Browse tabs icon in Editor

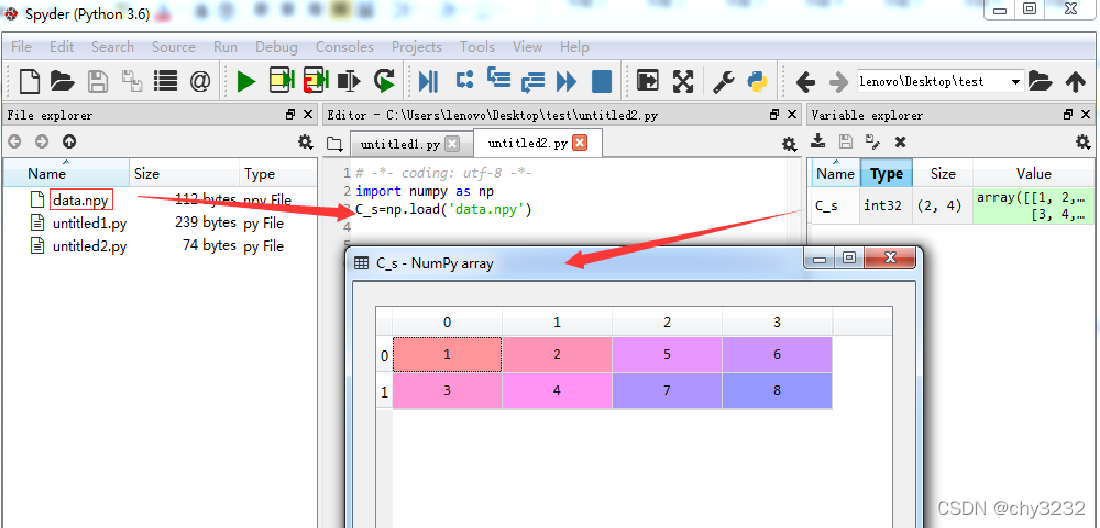335,144
